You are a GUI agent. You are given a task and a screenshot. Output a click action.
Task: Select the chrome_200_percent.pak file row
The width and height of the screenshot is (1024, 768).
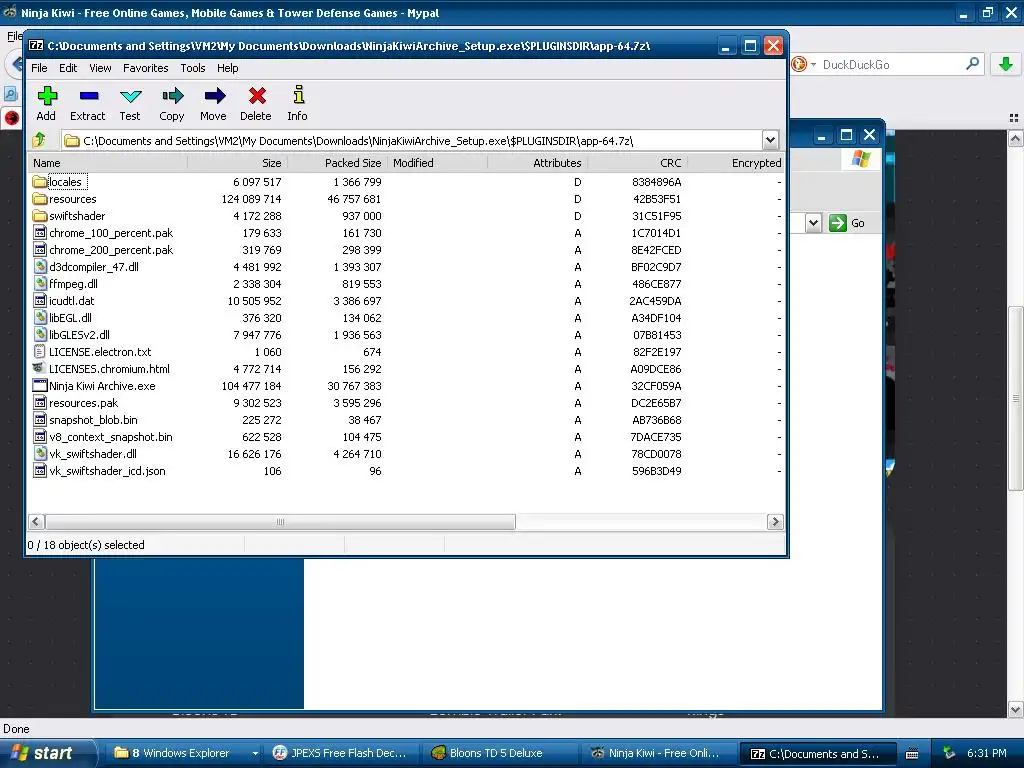point(406,250)
